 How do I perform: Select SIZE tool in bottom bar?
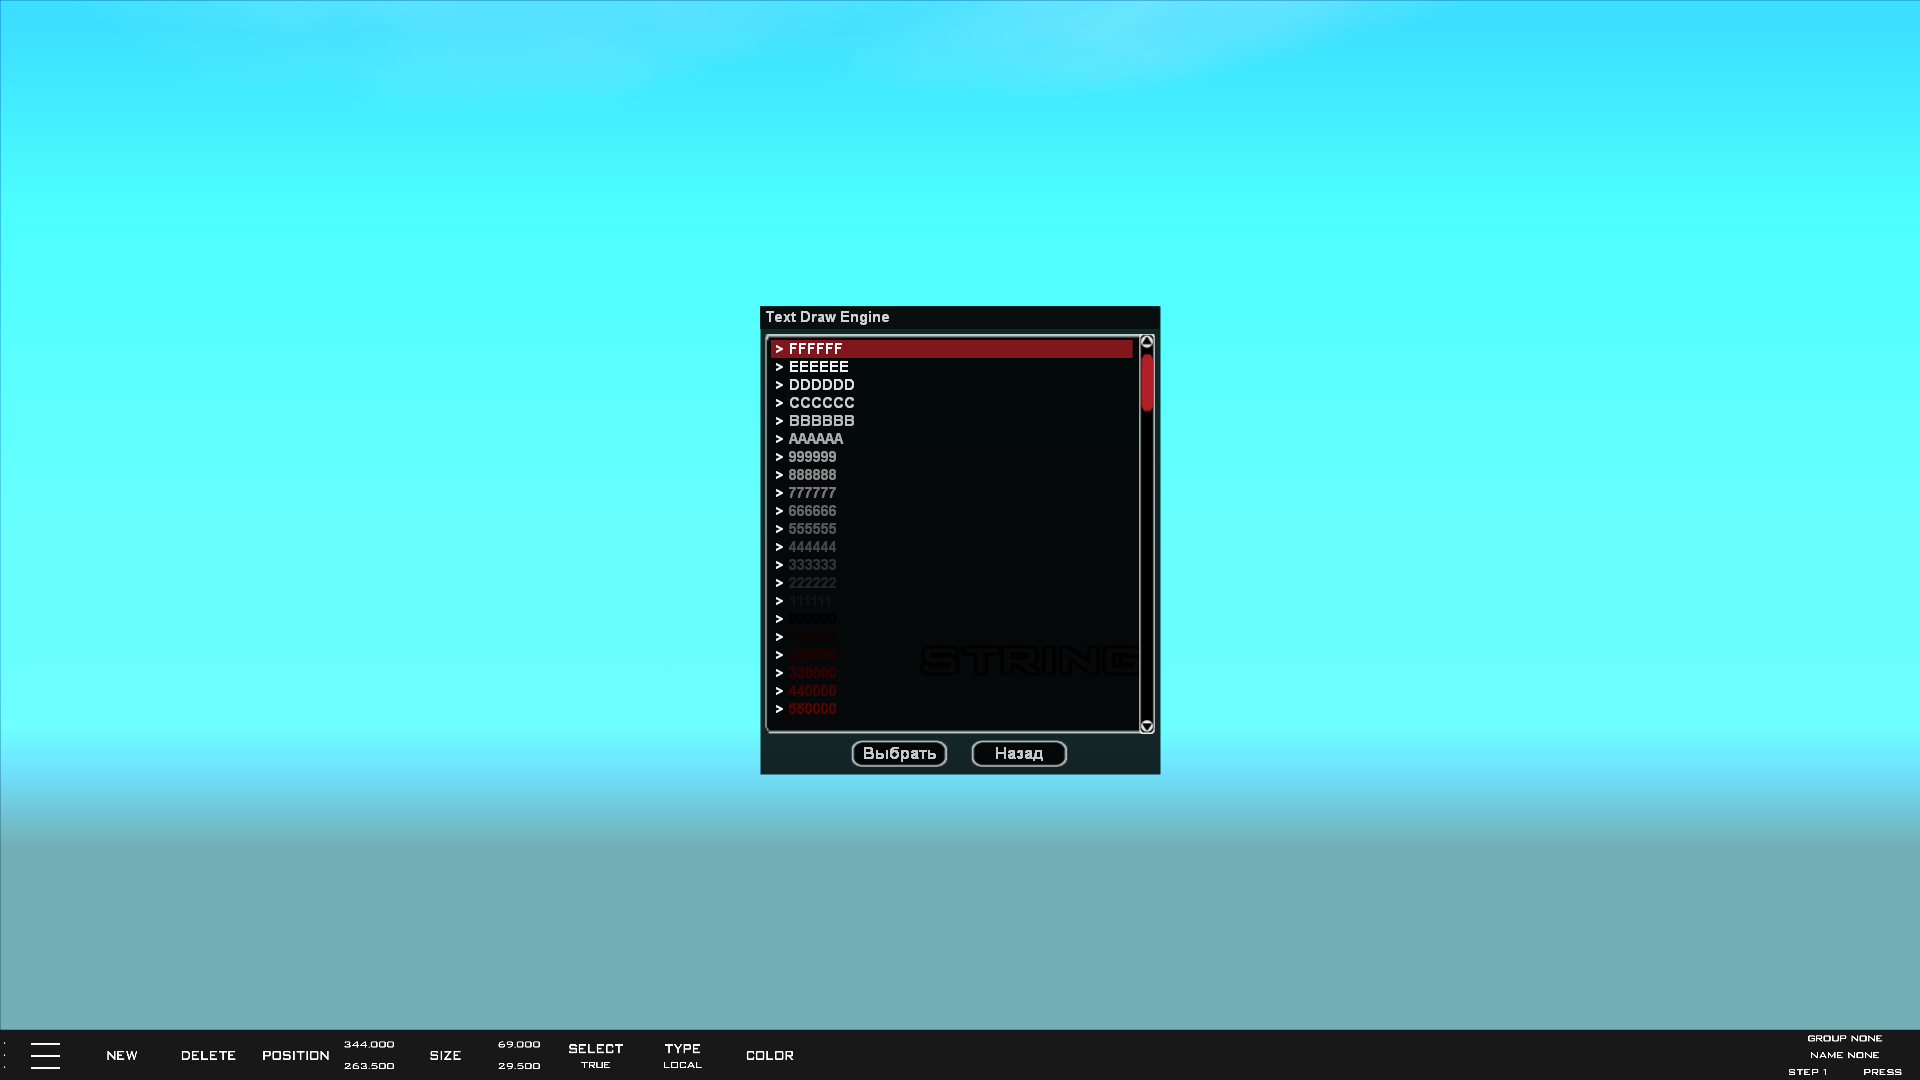[445, 1055]
